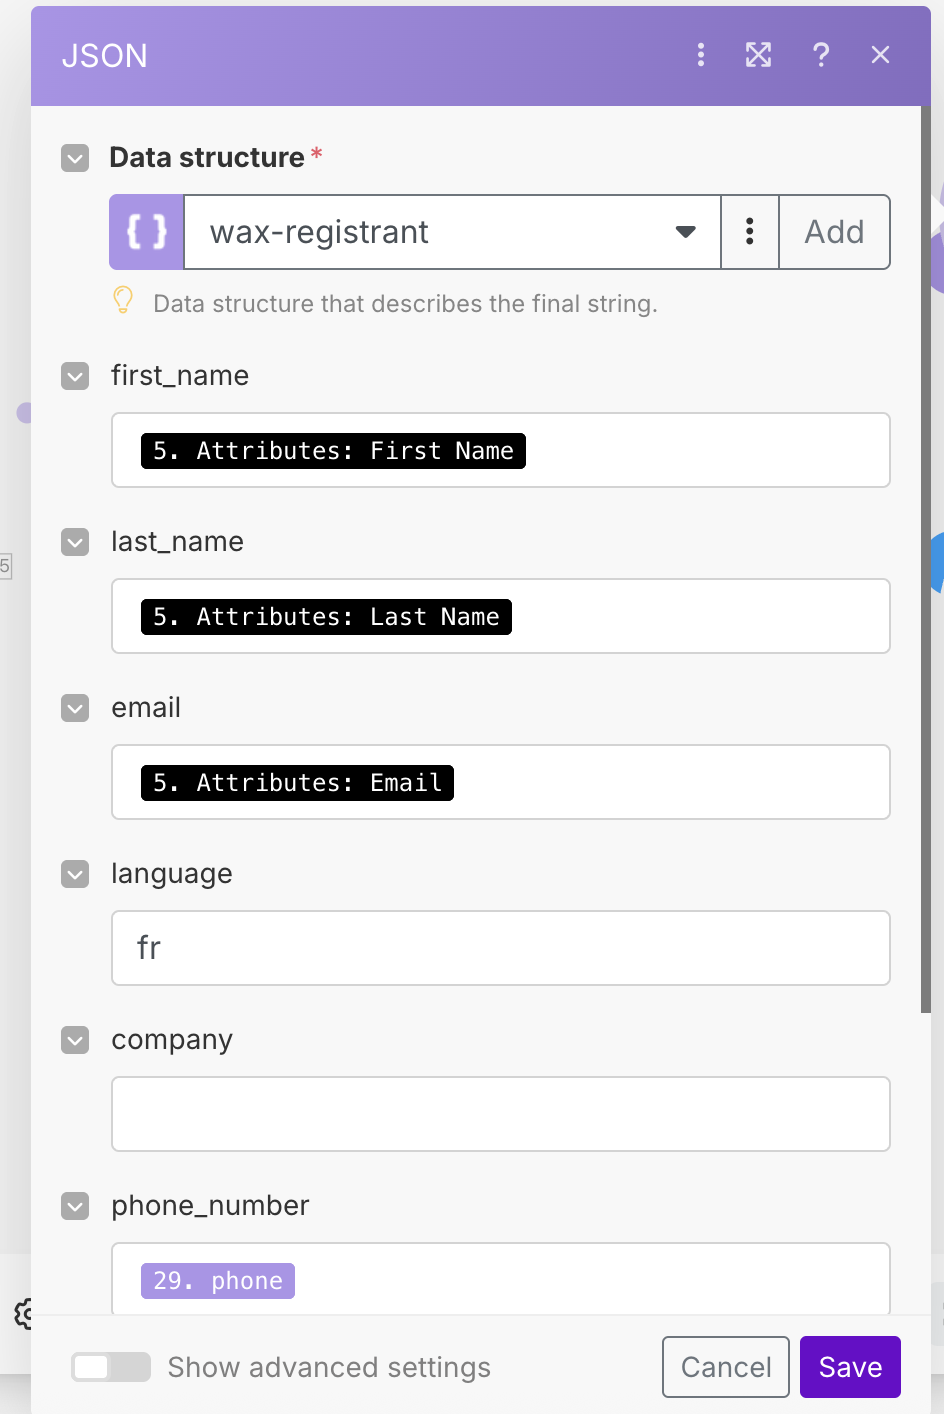Click the empty company input field
Screen dimensions: 944x1414
[x=500, y=1114]
